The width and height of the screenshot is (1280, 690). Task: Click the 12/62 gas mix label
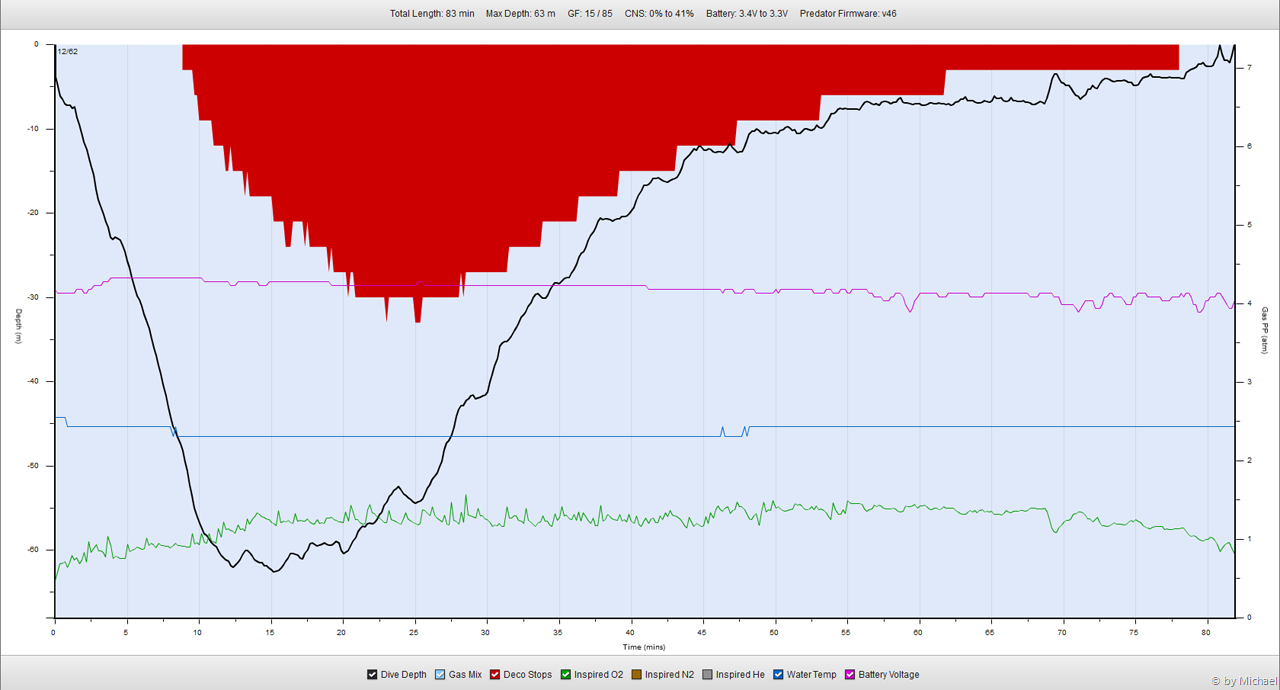[68, 51]
